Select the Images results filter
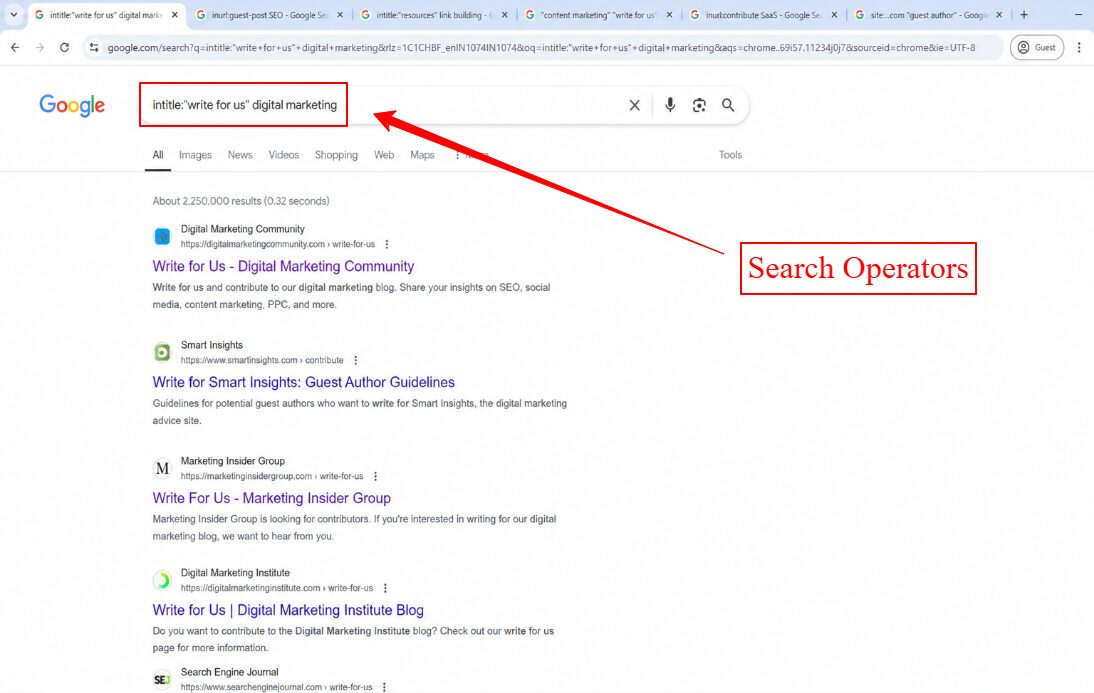 pos(195,155)
